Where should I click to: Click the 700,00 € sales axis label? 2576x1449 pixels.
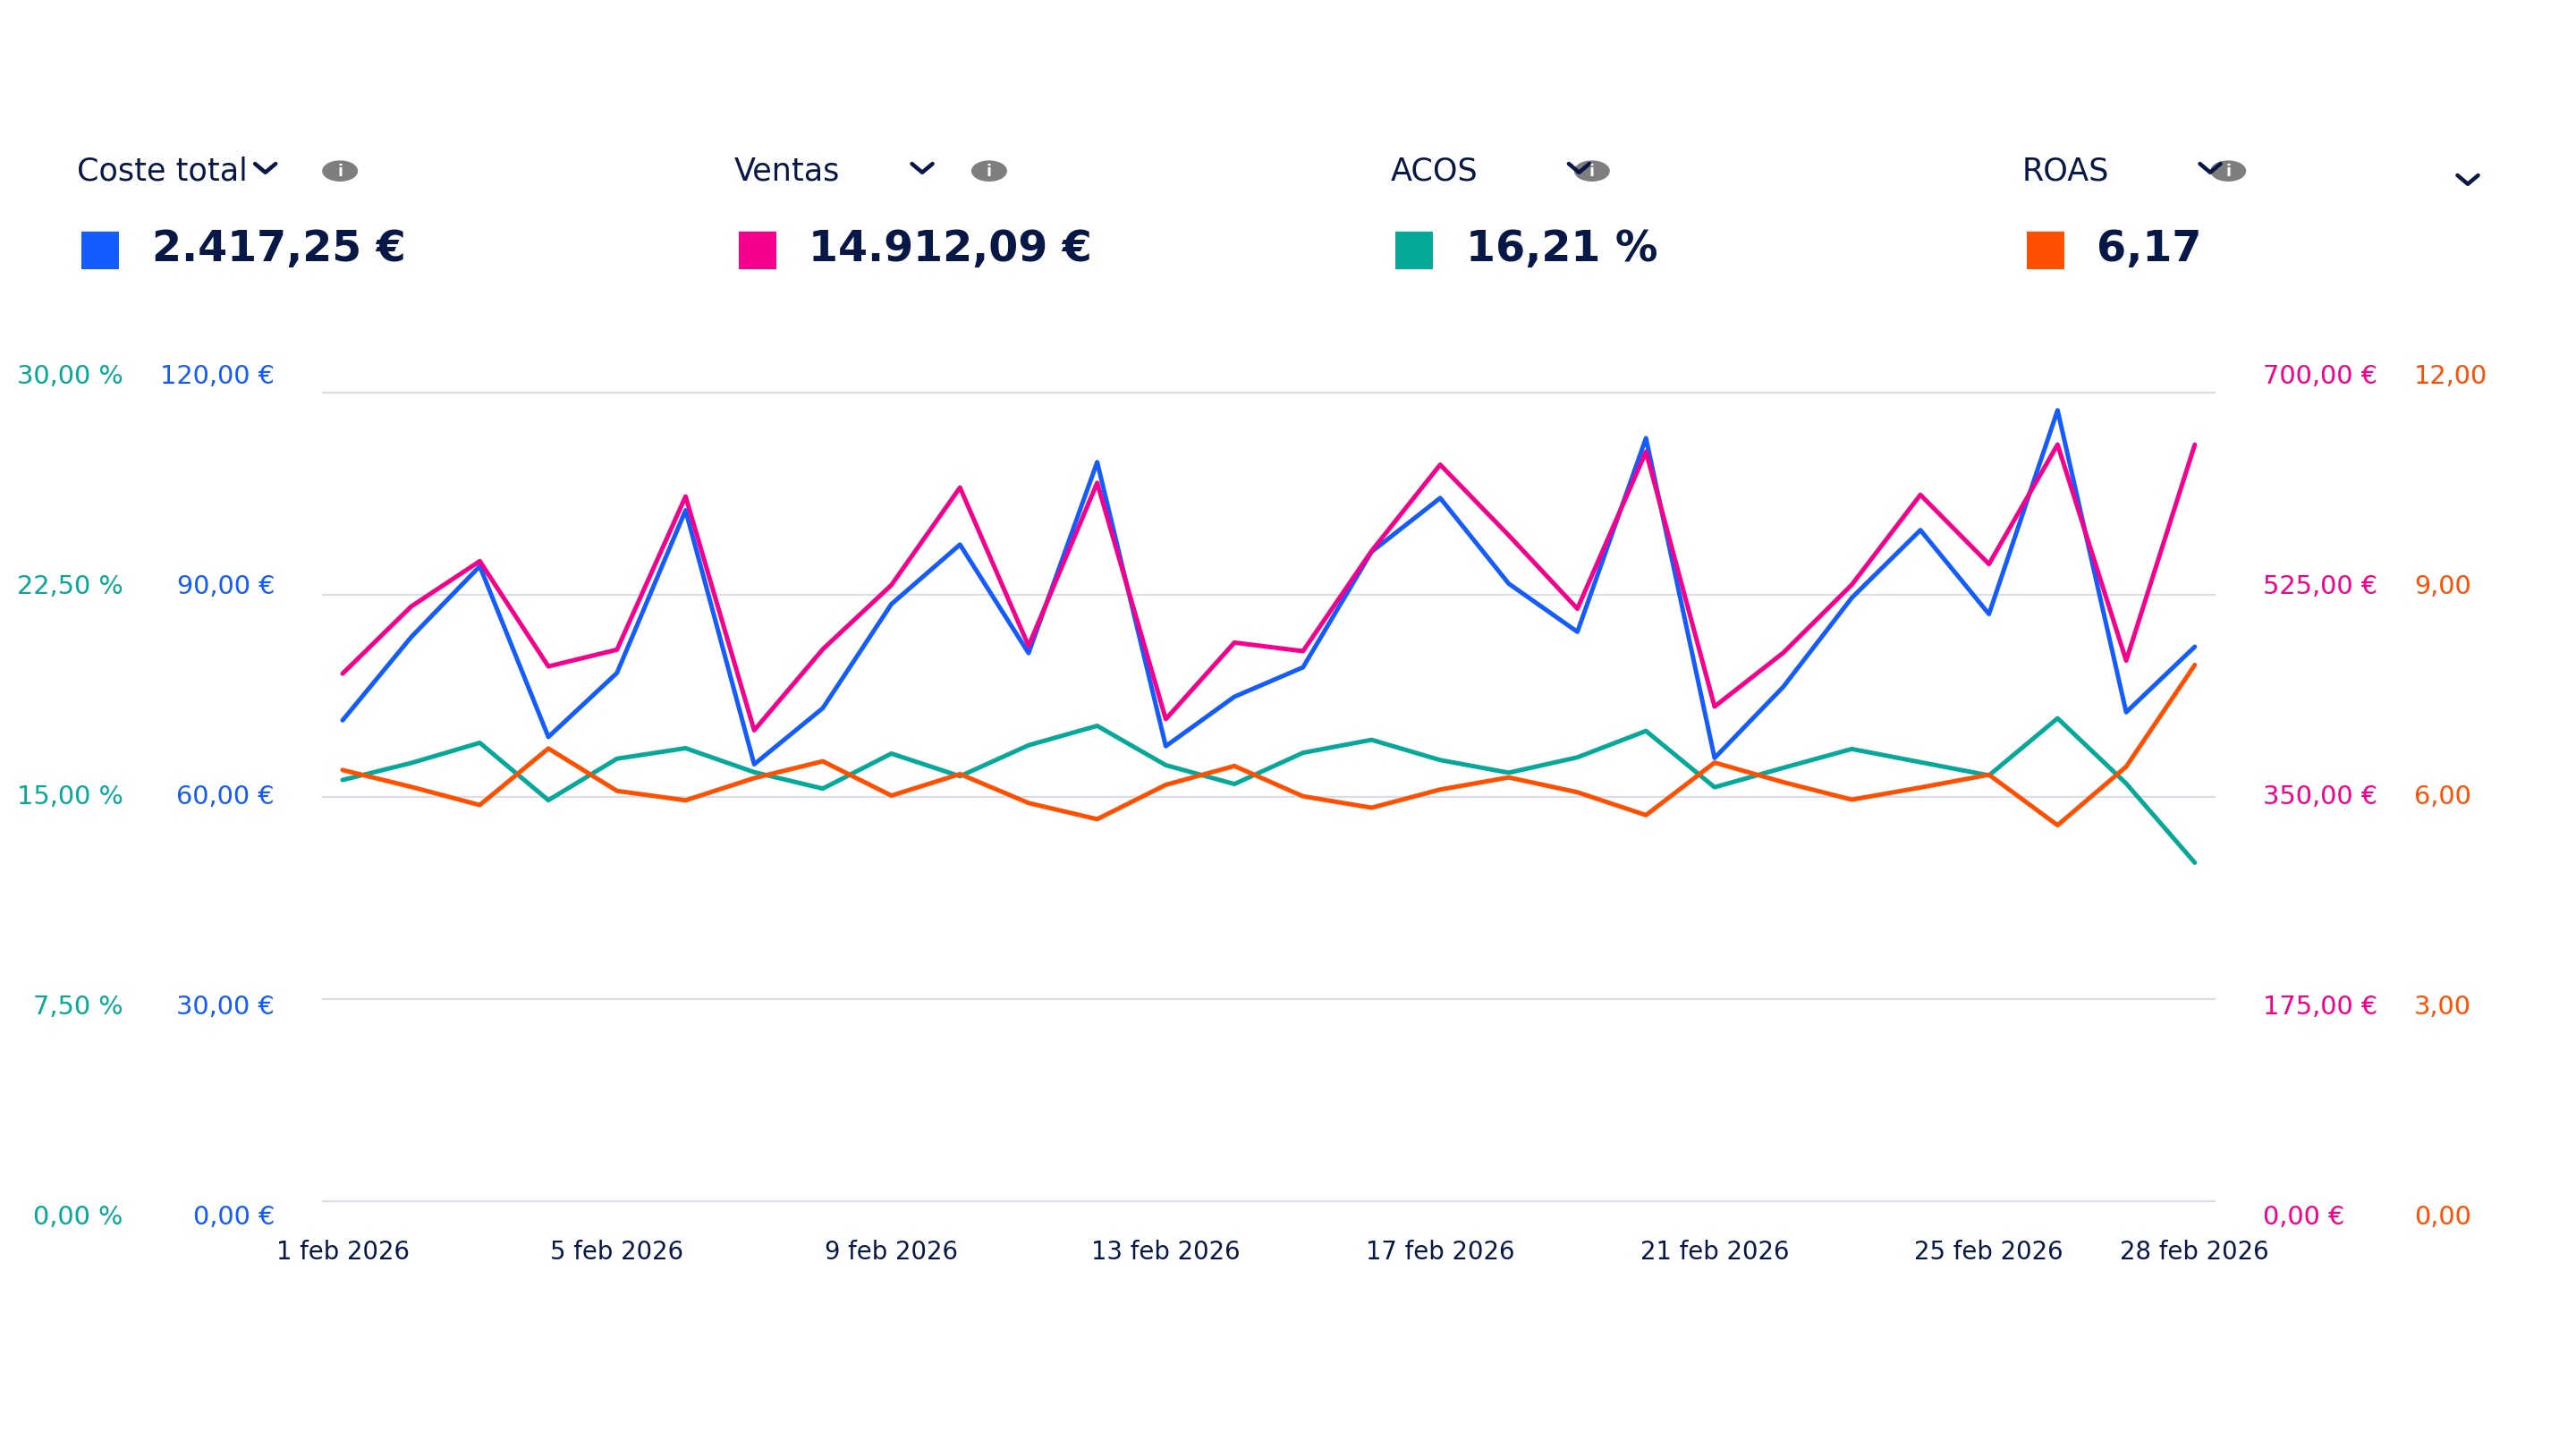[x=2320, y=375]
